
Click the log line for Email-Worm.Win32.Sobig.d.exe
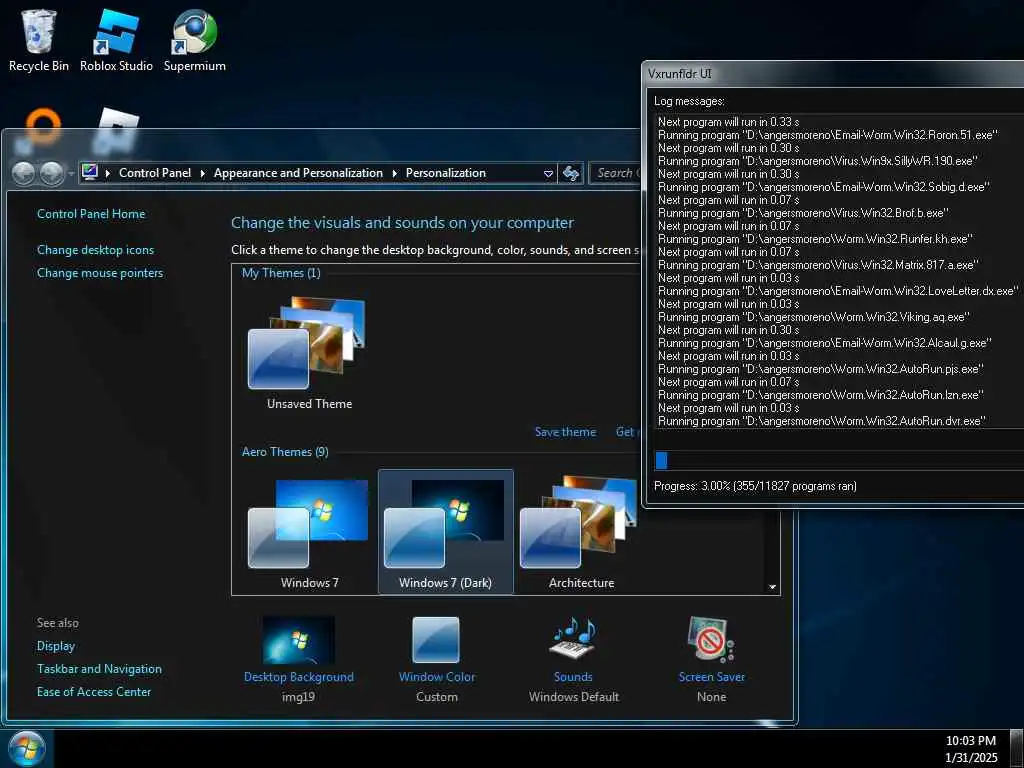(824, 187)
